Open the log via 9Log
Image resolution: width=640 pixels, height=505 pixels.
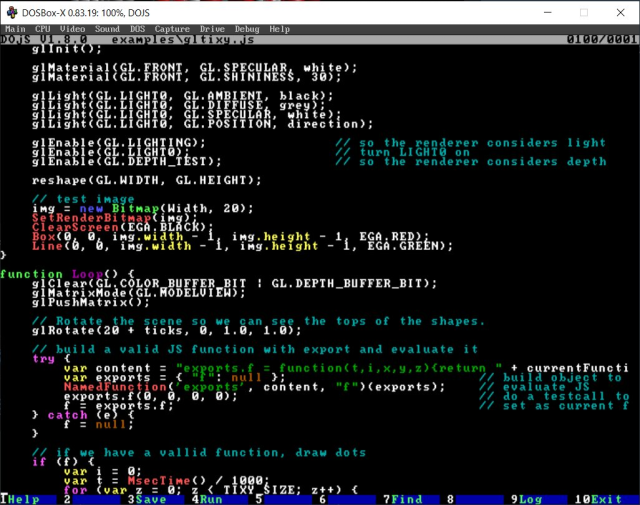(x=528, y=498)
